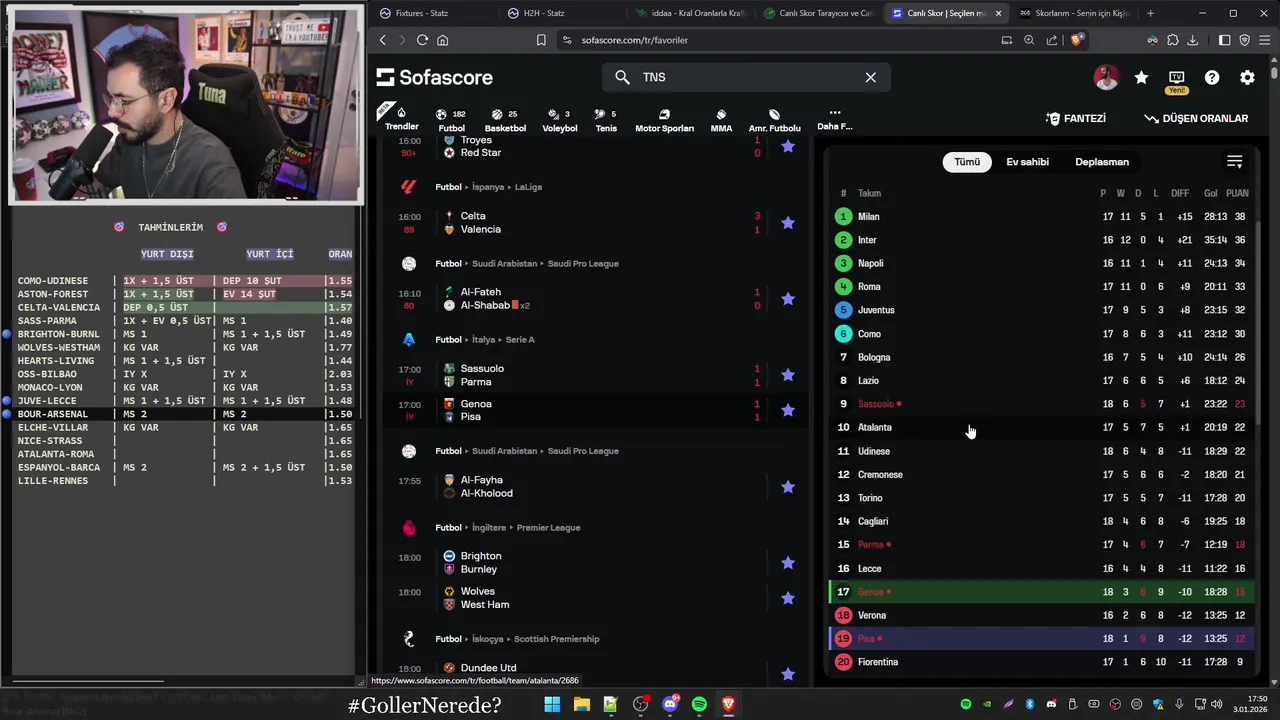
Task: Open Sofascore settings gear
Action: tap(1247, 77)
